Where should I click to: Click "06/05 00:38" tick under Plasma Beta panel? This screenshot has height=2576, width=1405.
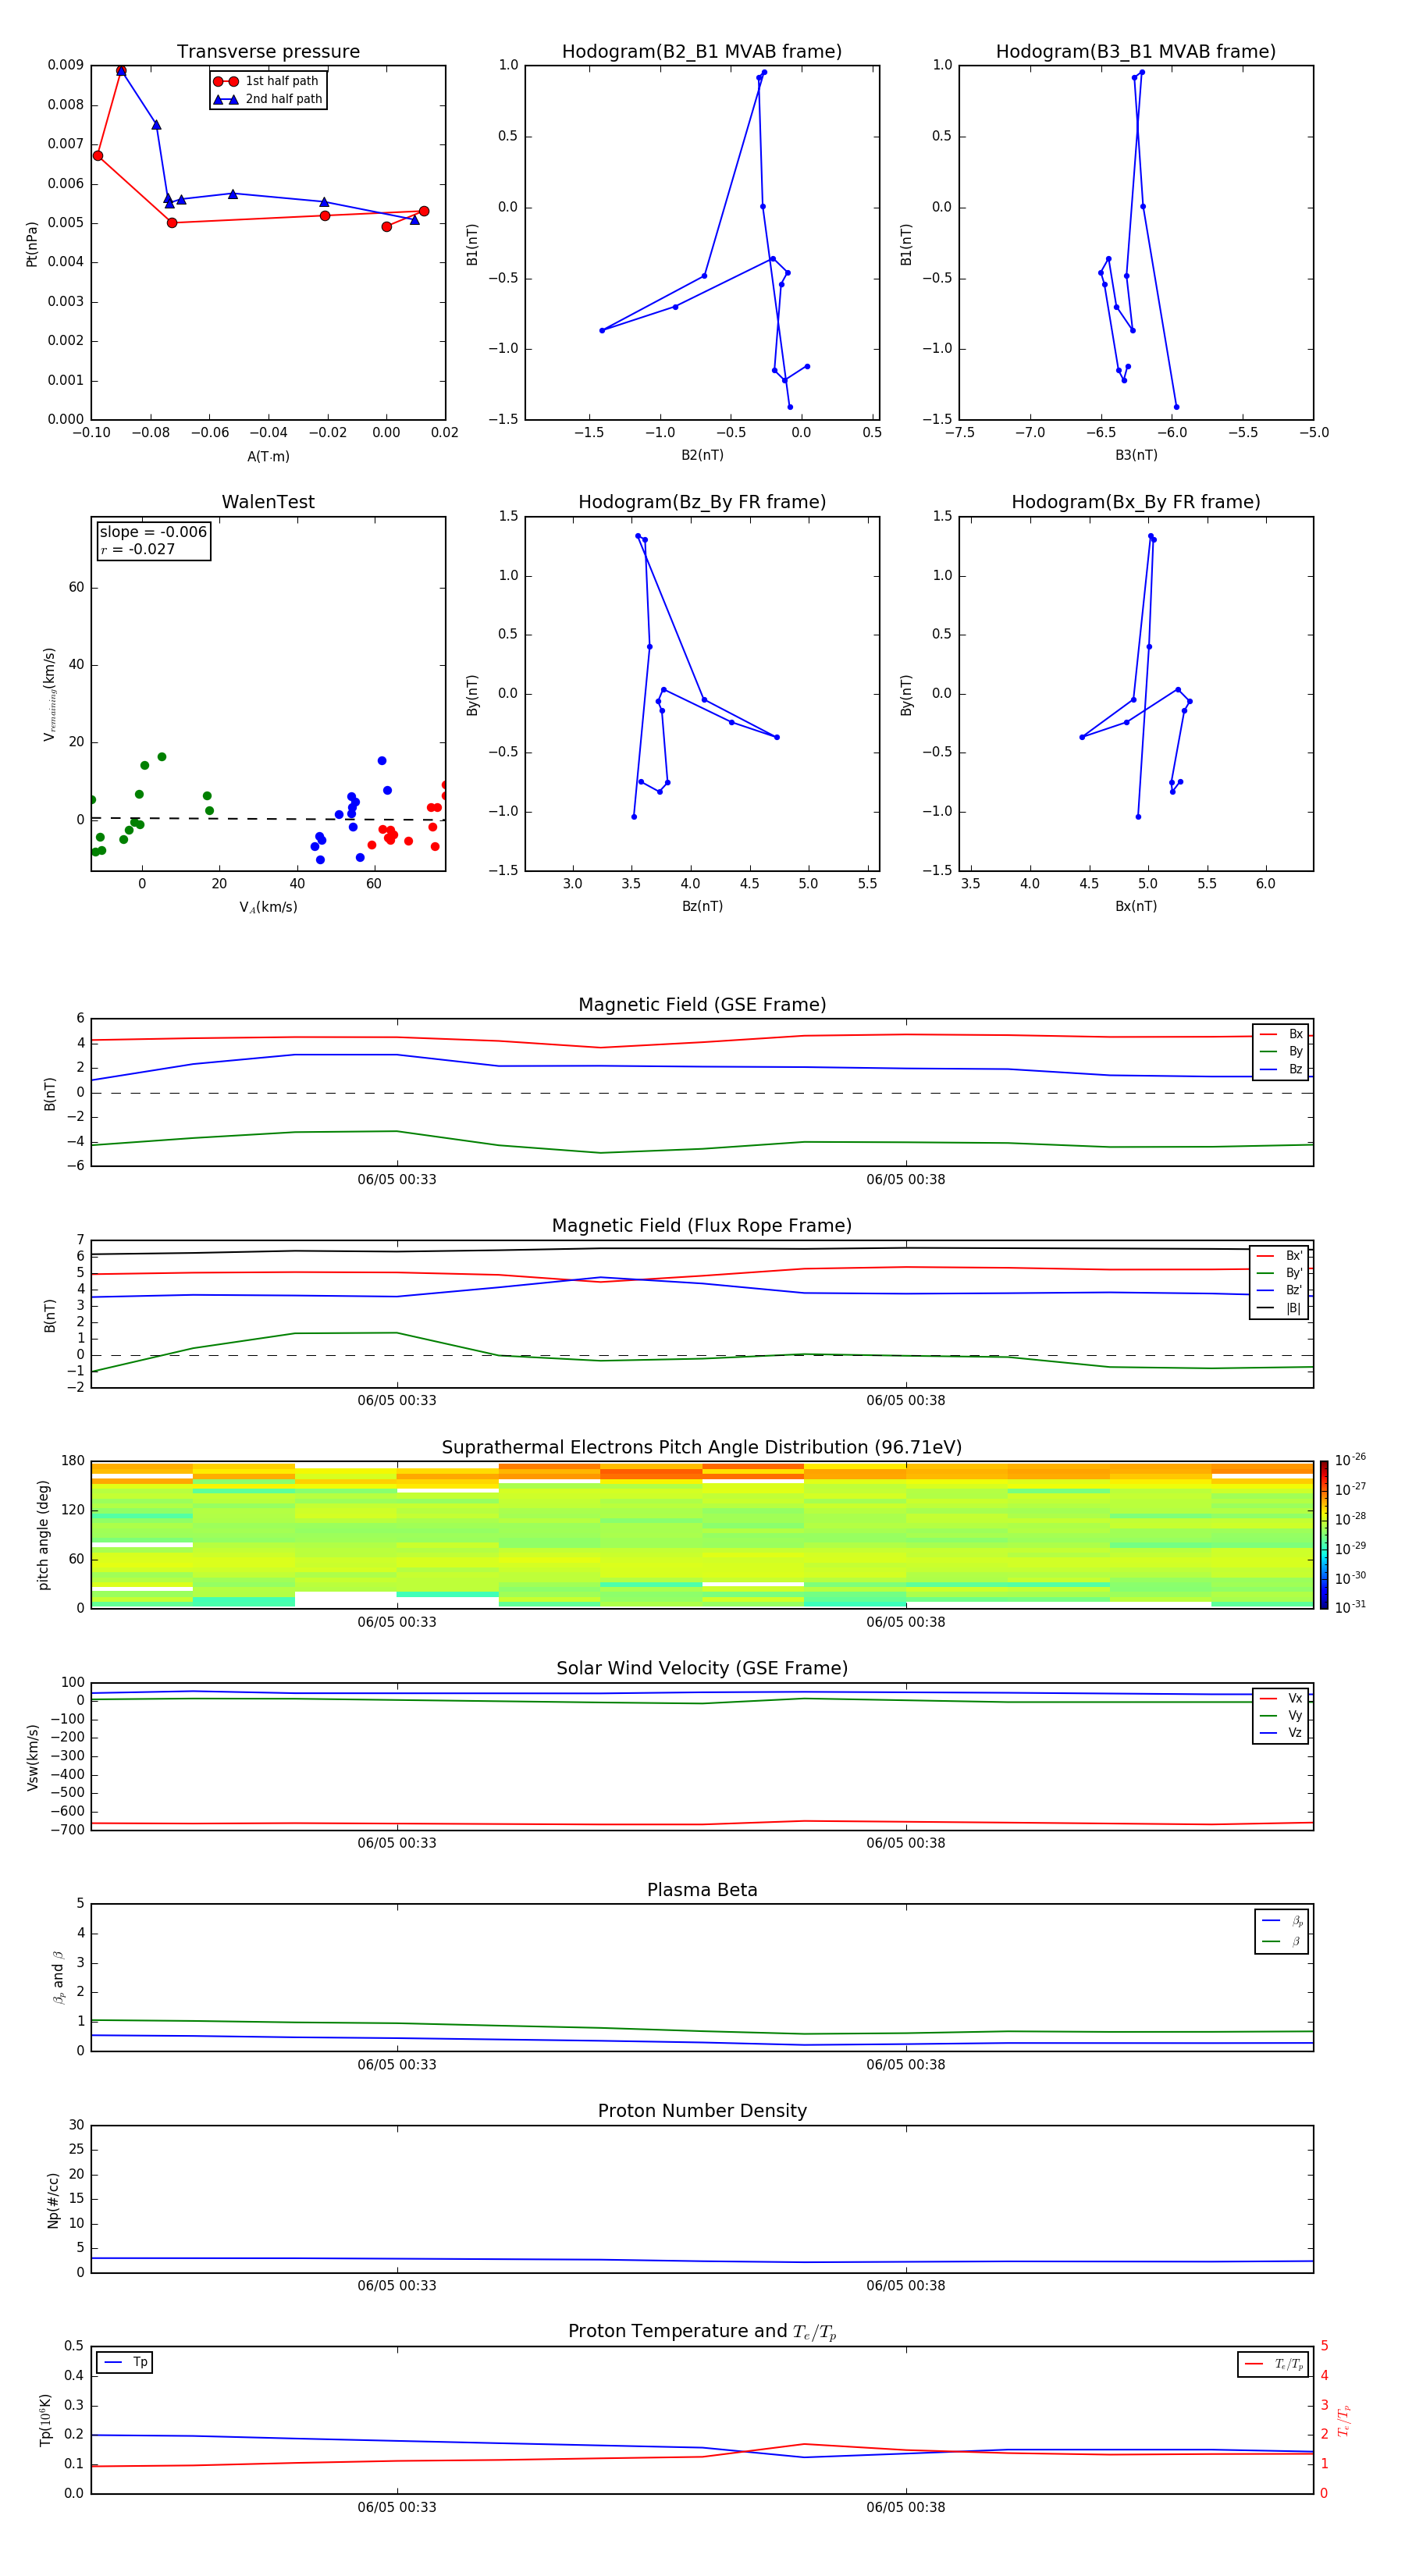[906, 2064]
